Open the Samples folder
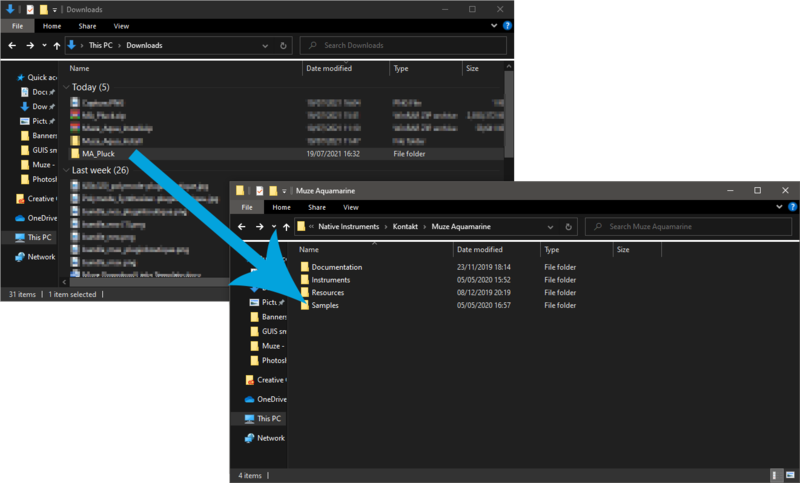800x483 pixels. click(325, 305)
